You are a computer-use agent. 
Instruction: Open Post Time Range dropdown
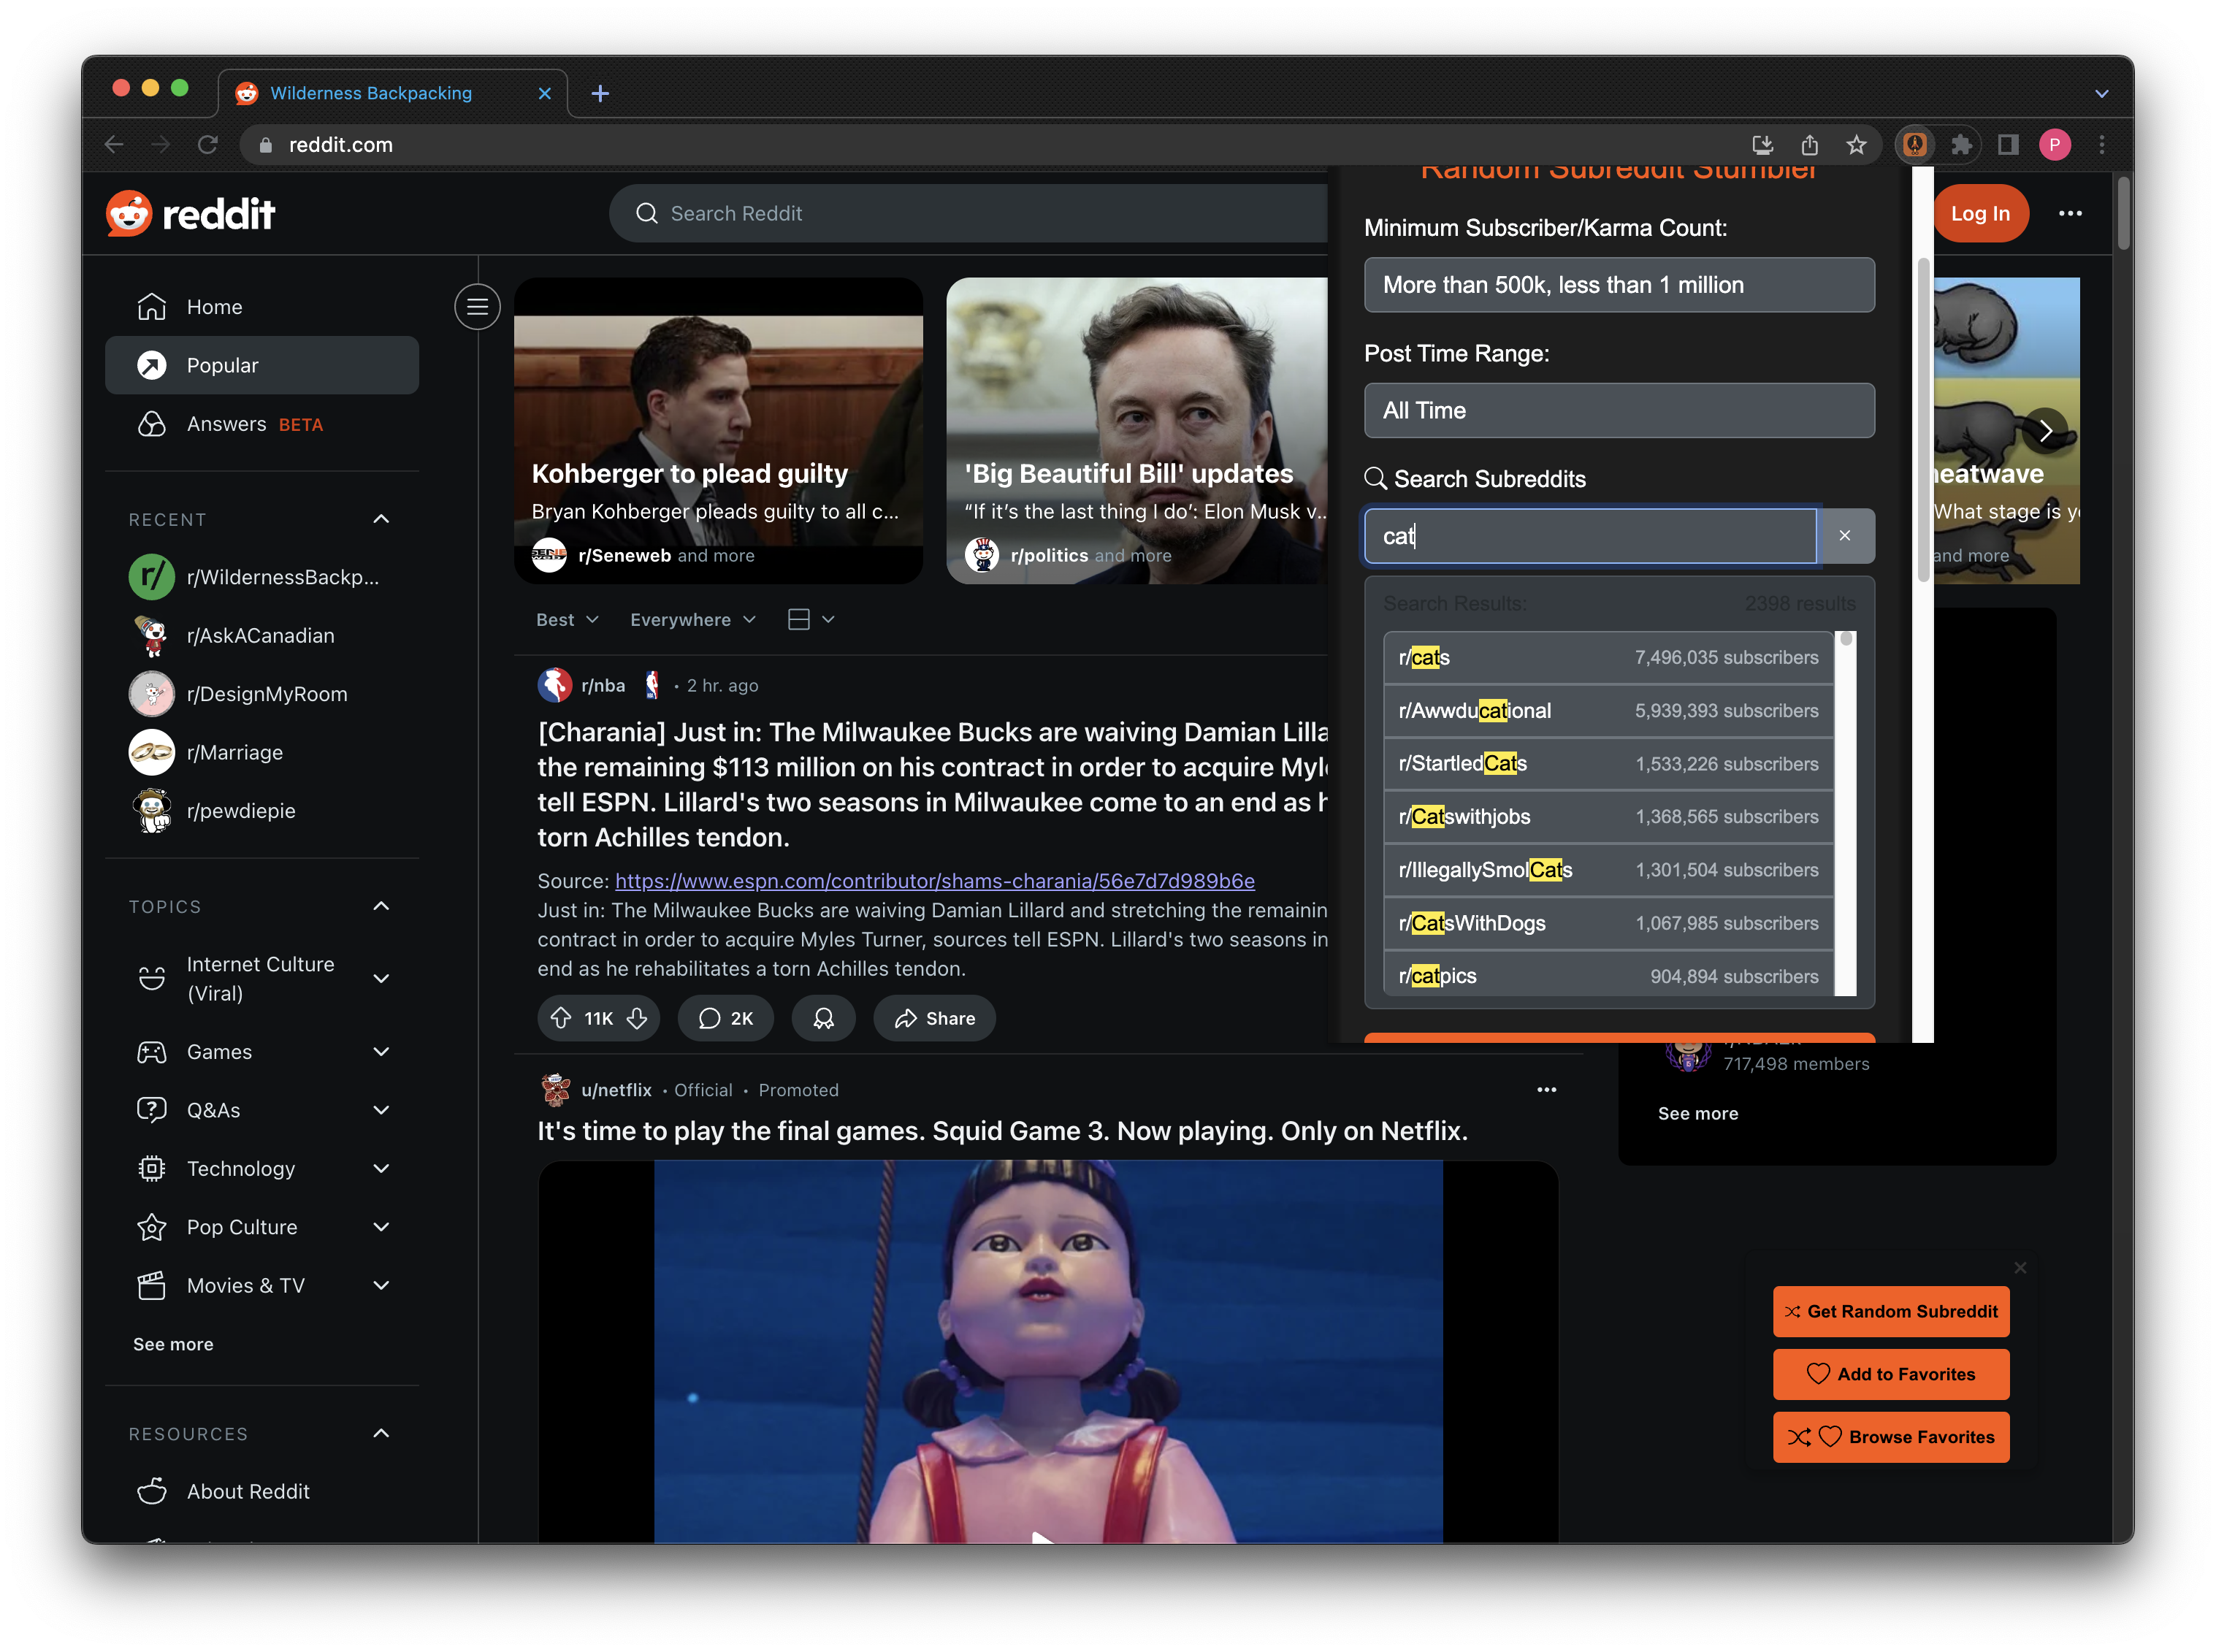(1618, 410)
